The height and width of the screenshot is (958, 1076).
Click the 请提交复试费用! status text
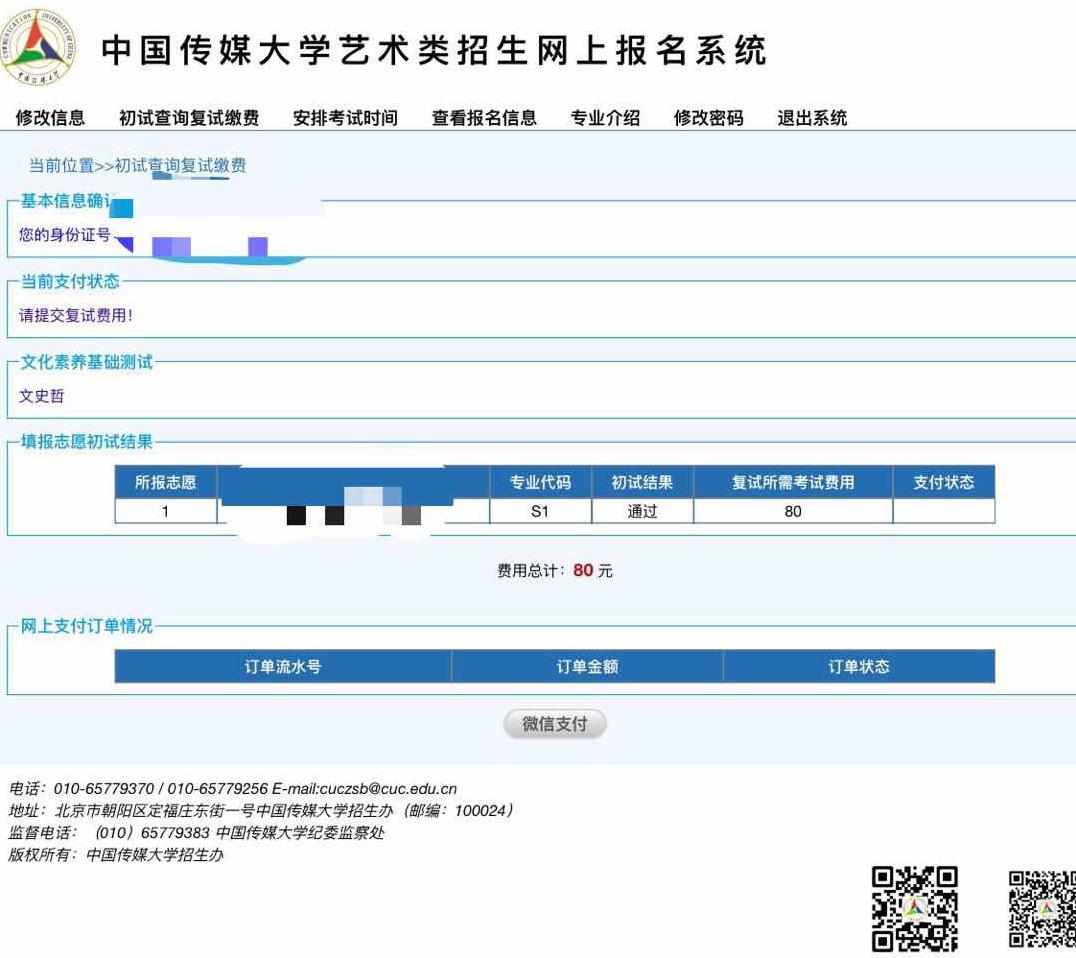tap(75, 315)
